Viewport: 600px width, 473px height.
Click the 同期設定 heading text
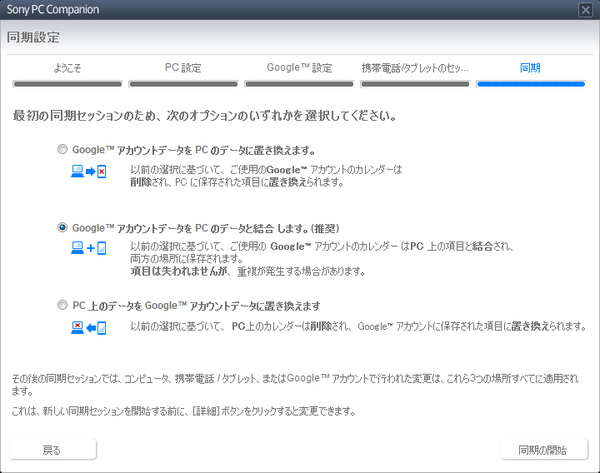33,37
